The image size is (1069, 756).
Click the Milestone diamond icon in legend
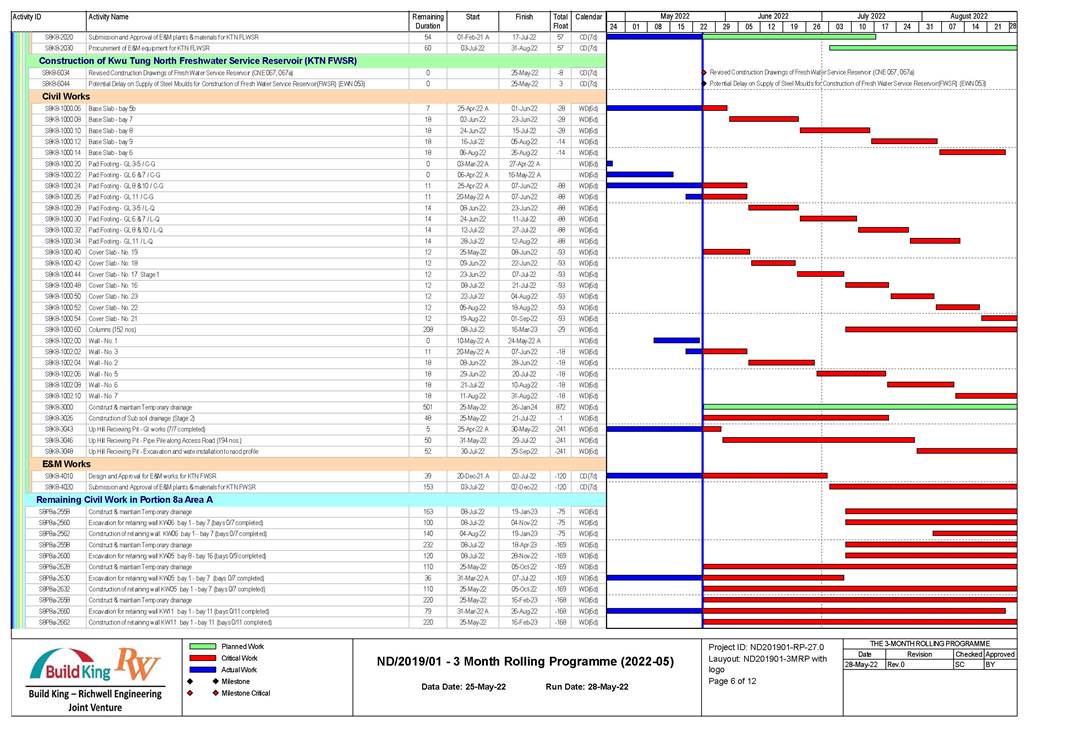[192, 681]
